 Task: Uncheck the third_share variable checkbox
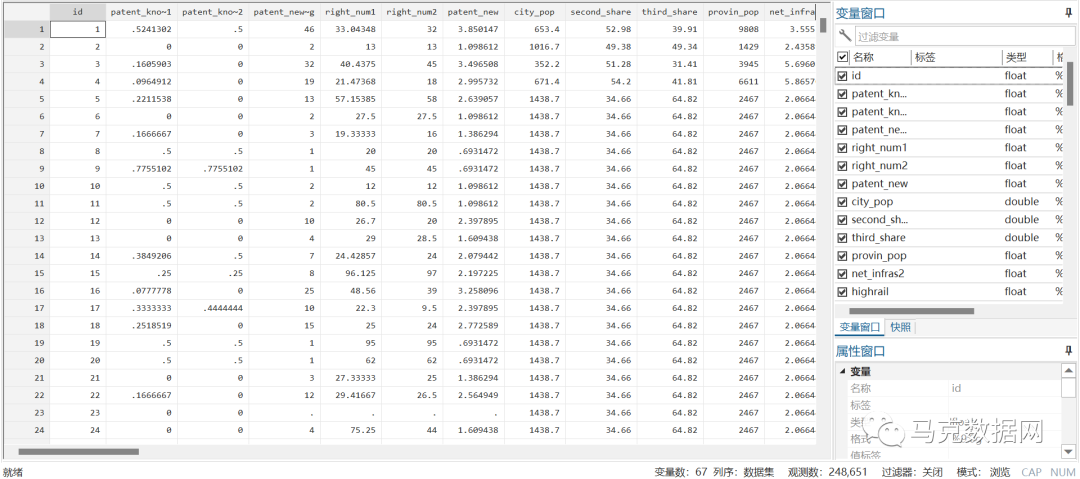click(x=842, y=237)
